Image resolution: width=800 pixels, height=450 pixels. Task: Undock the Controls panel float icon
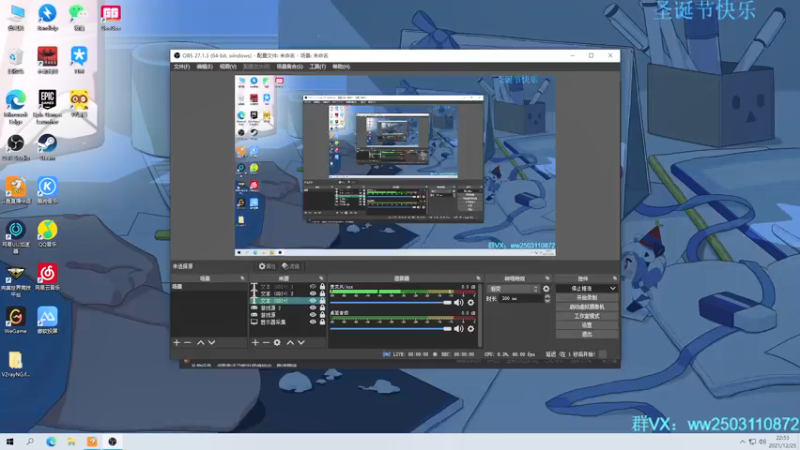tap(615, 278)
